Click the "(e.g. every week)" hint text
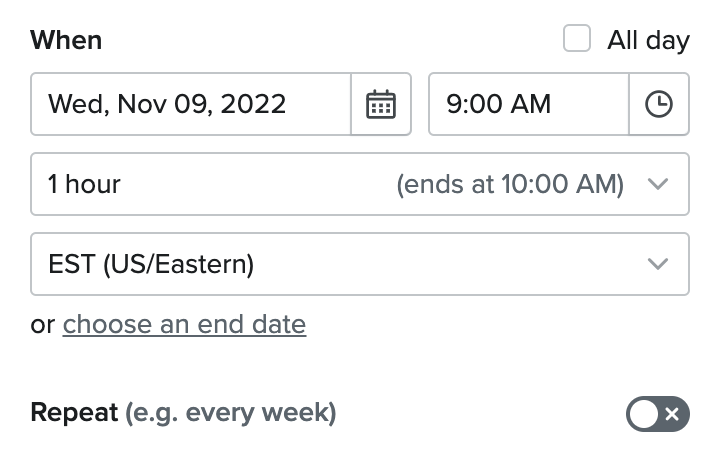724x462 pixels. [231, 413]
